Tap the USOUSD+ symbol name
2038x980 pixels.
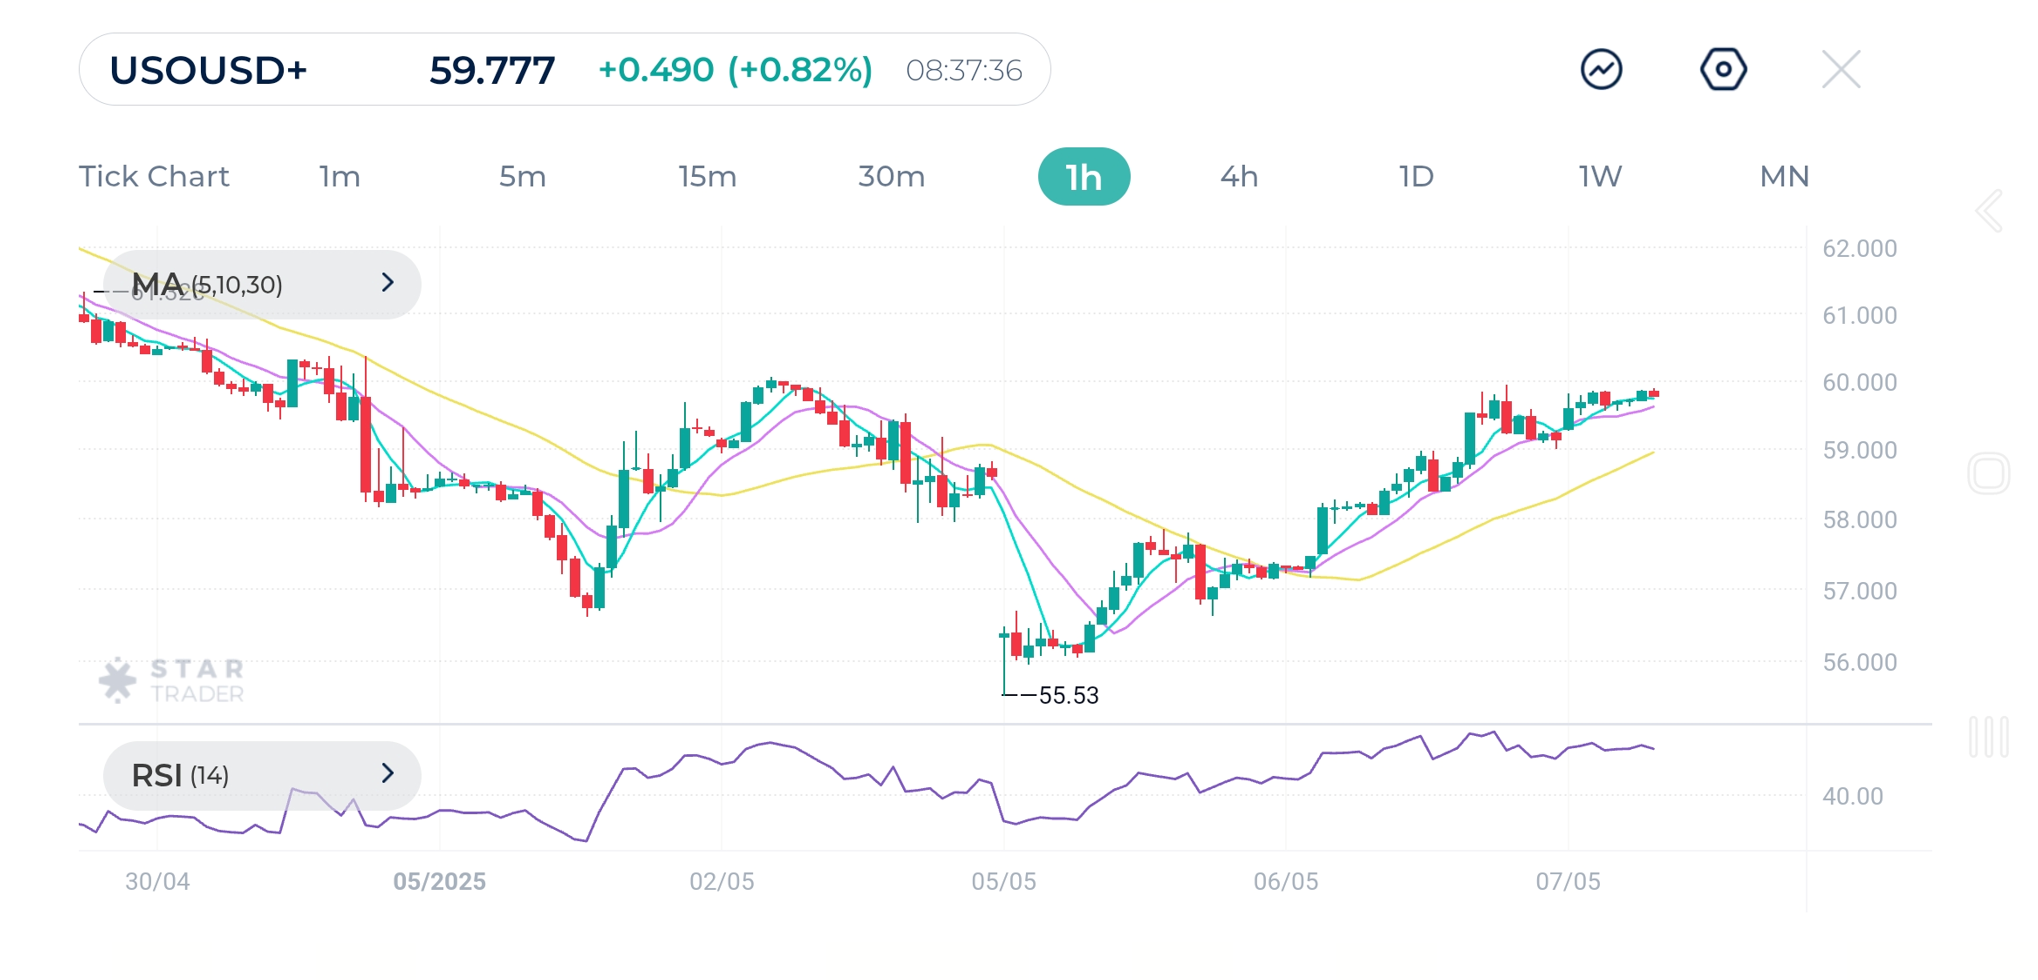[x=208, y=70]
